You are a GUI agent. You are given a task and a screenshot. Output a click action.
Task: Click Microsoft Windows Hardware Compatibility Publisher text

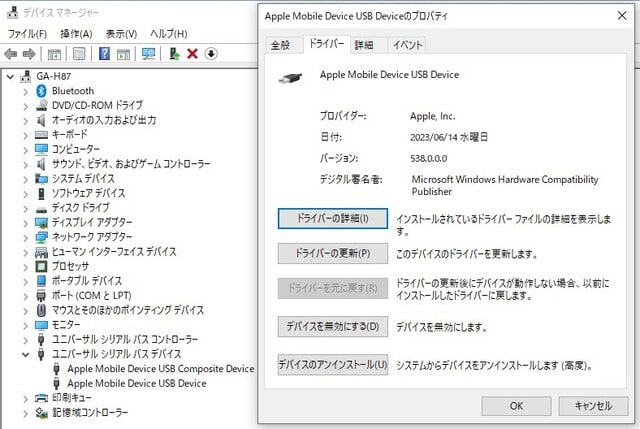pos(505,185)
